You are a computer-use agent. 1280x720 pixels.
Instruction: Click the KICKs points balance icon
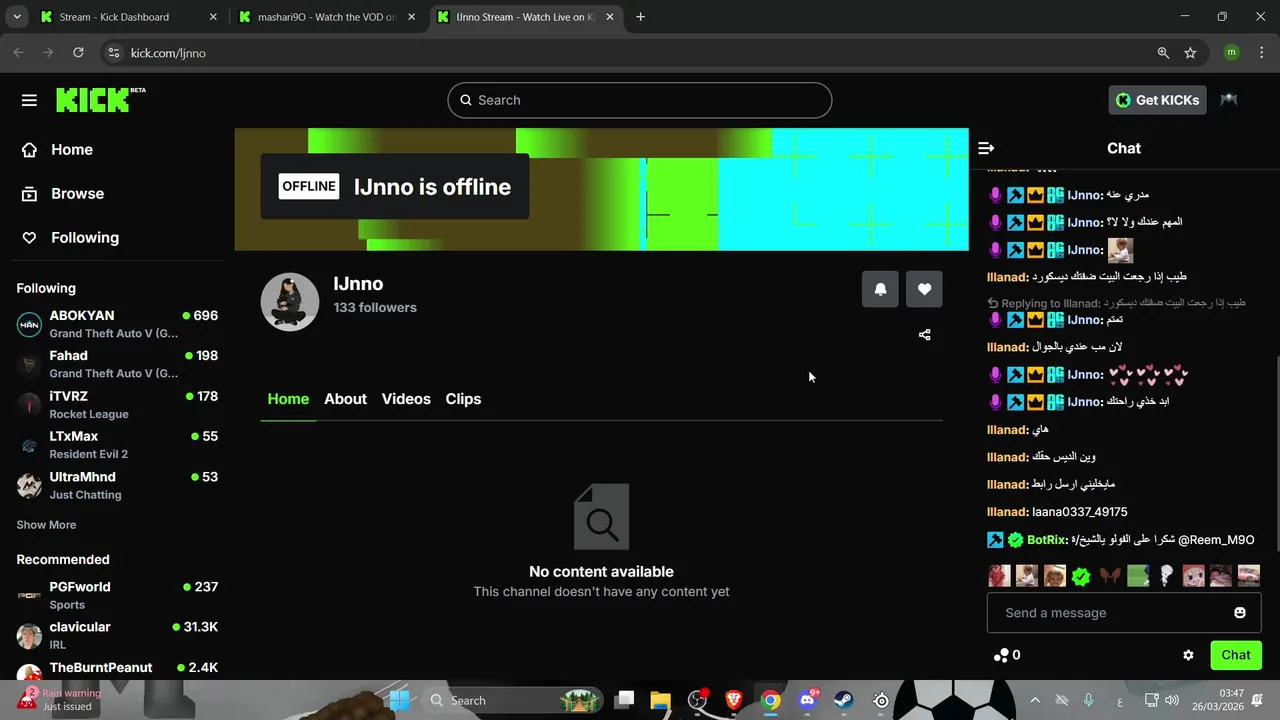1001,655
